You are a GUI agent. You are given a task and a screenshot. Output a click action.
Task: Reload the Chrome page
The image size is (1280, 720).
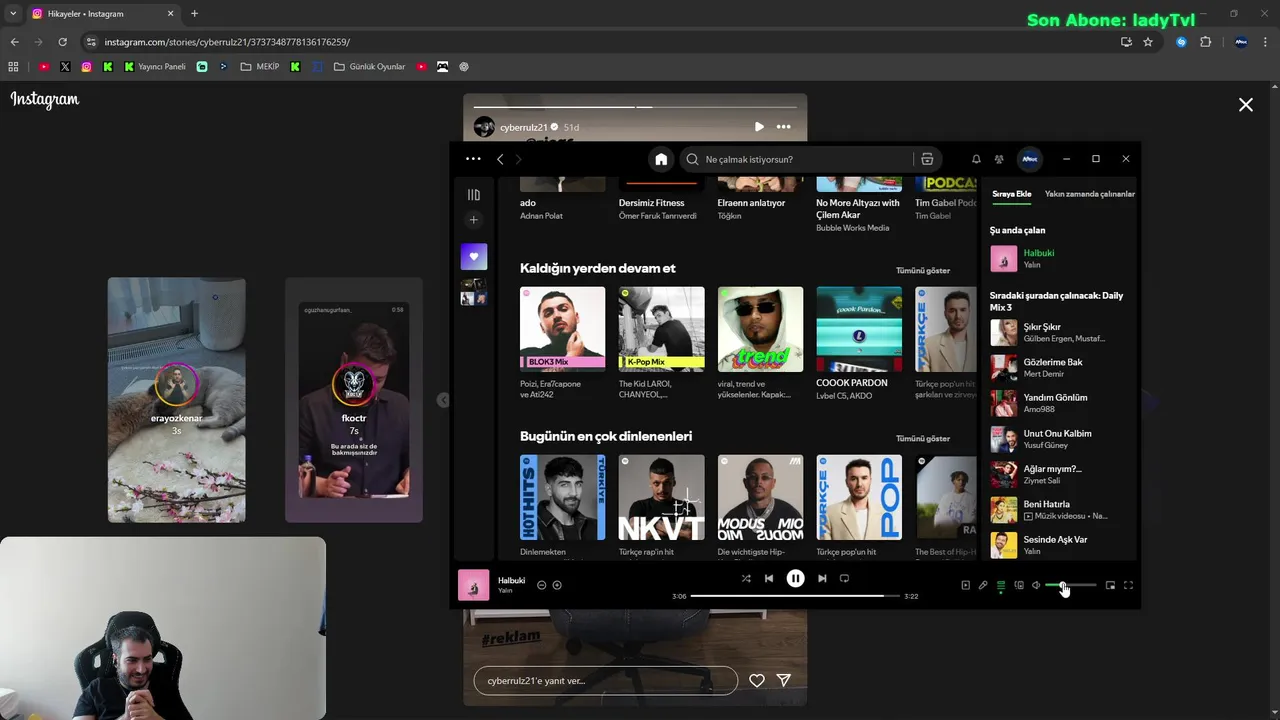pos(62,42)
